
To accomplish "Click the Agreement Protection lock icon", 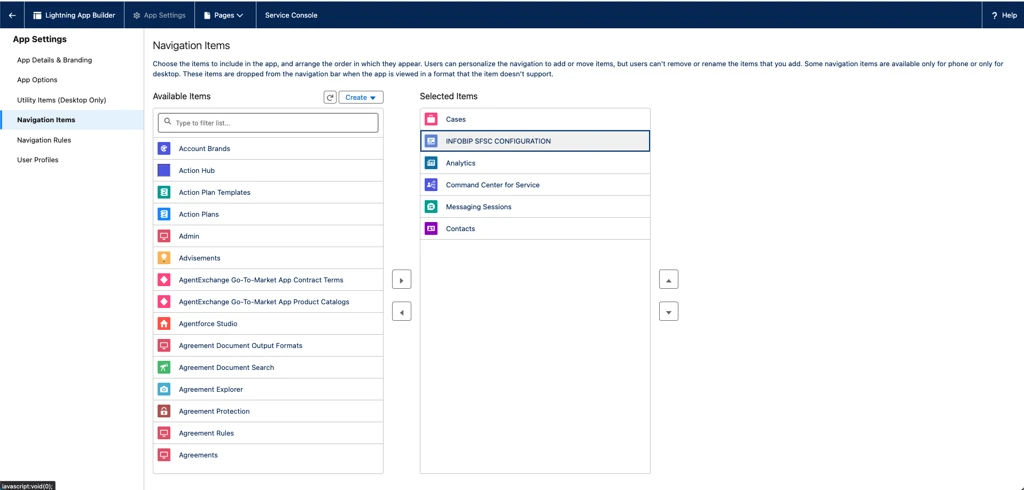I will click(164, 411).
